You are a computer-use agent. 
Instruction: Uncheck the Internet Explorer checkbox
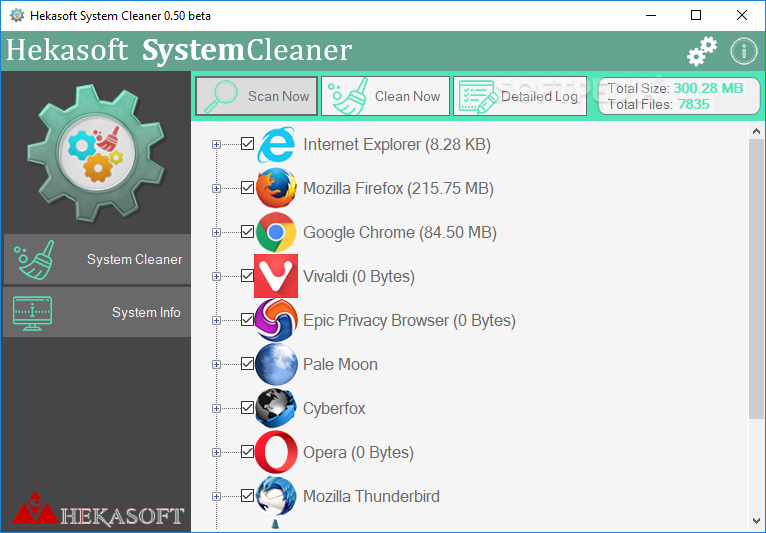248,144
